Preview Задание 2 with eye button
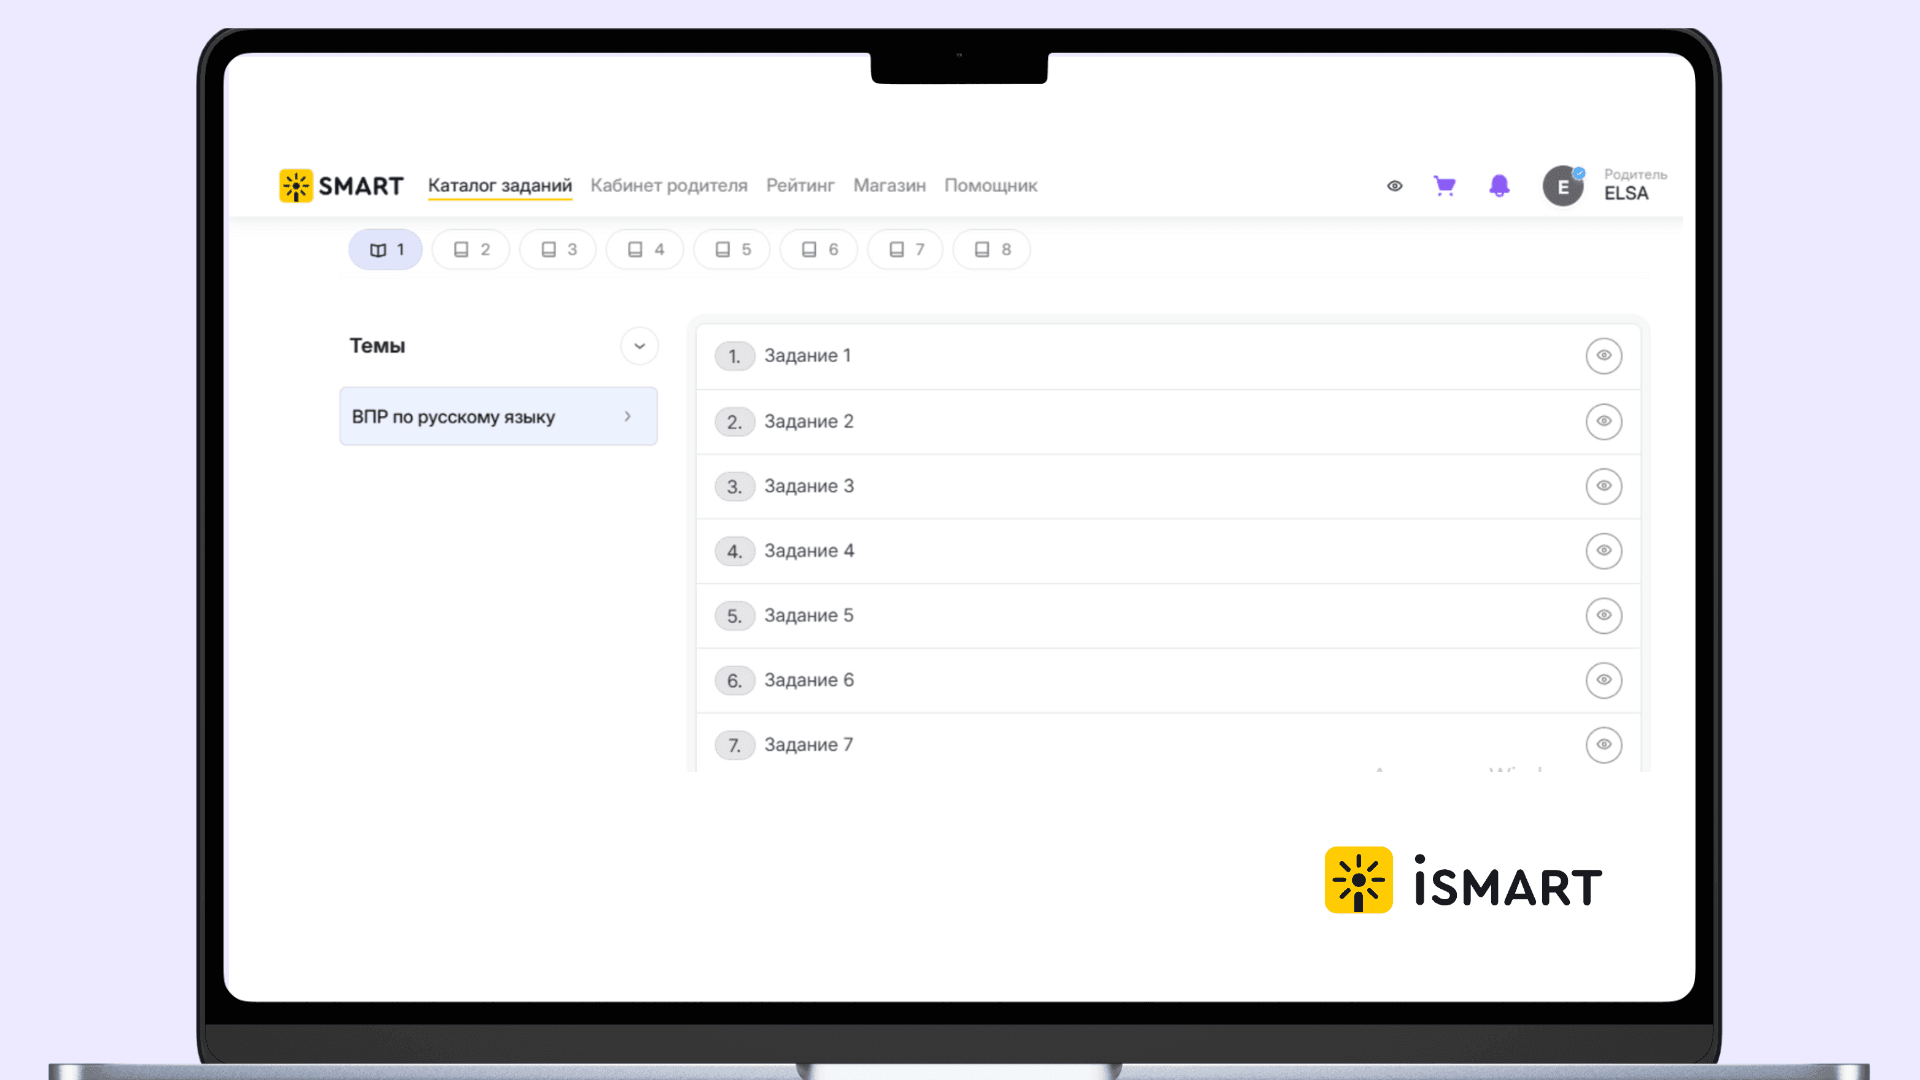The image size is (1920, 1080). 1604,421
